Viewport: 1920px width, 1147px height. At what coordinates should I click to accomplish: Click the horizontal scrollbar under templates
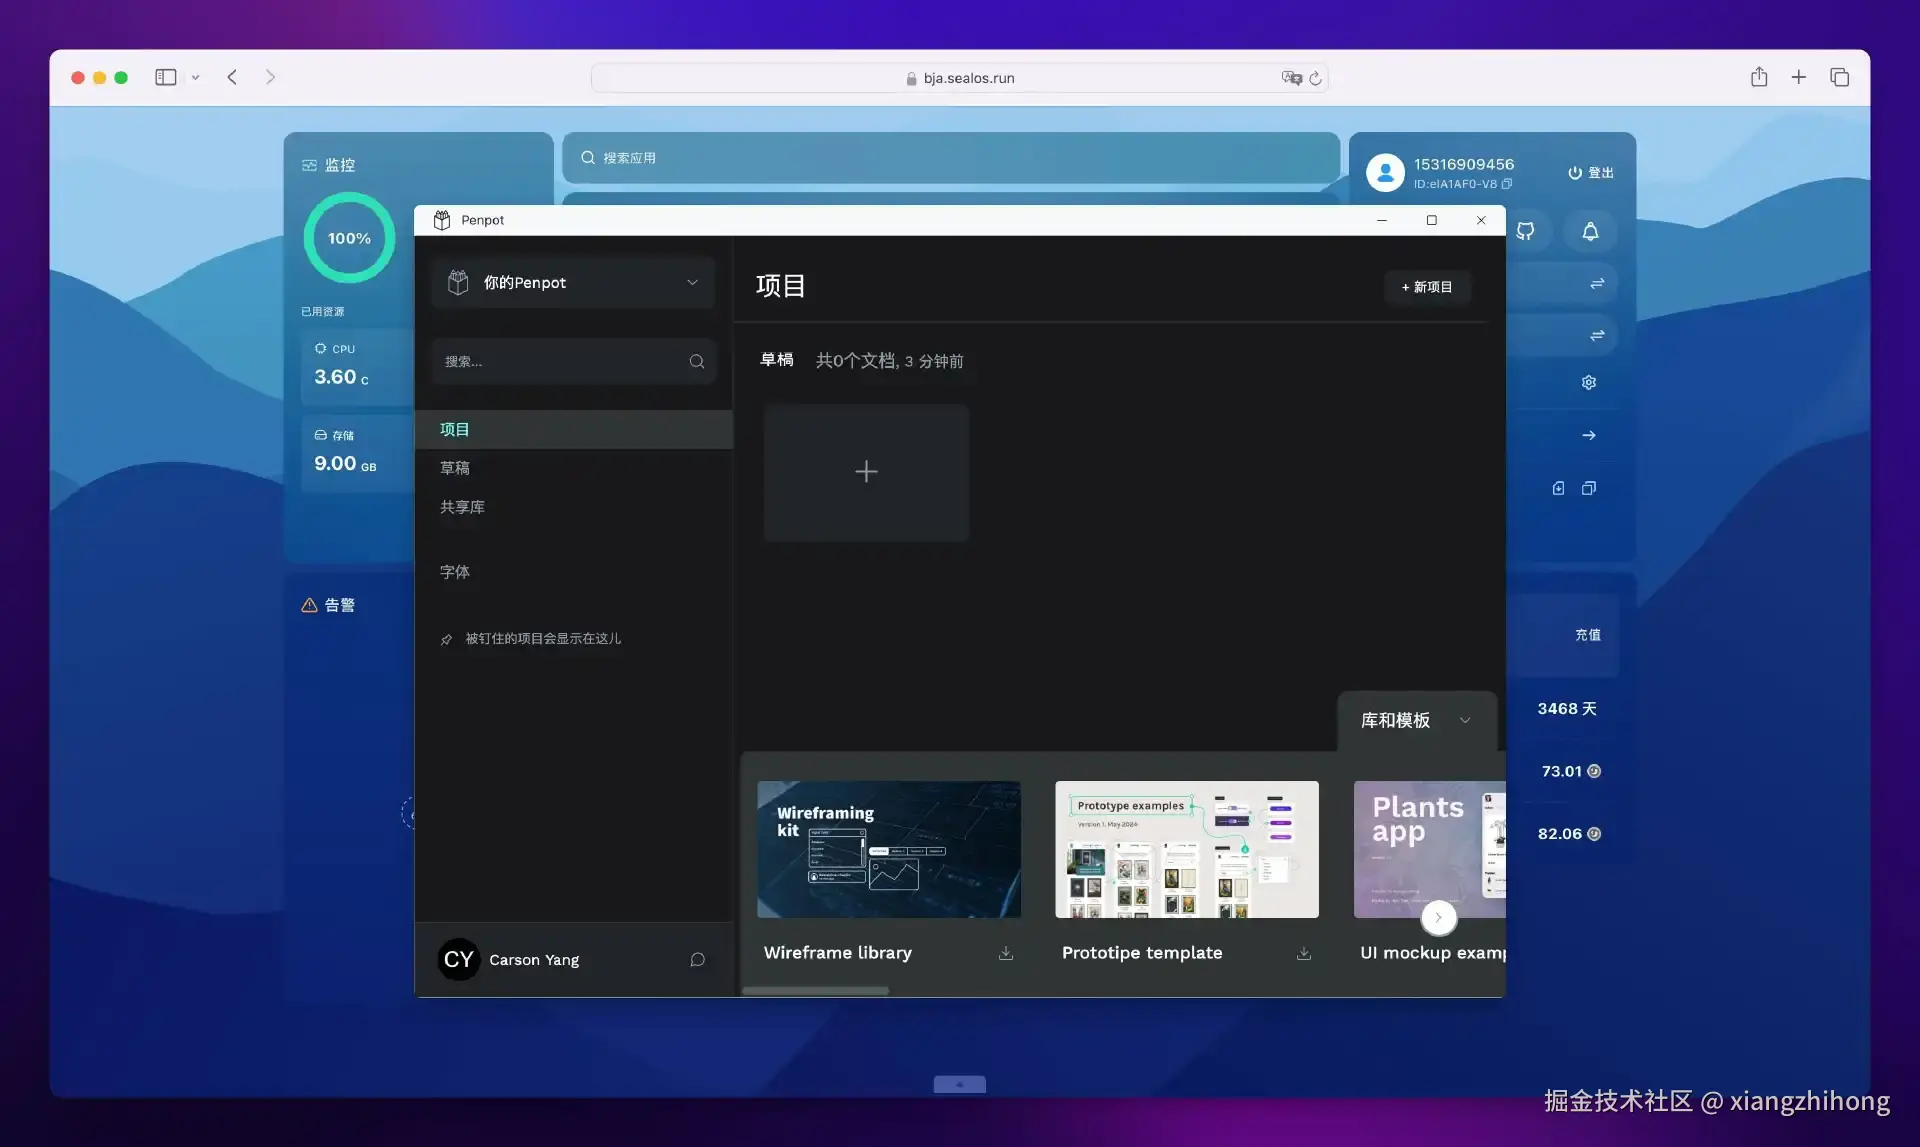815,990
